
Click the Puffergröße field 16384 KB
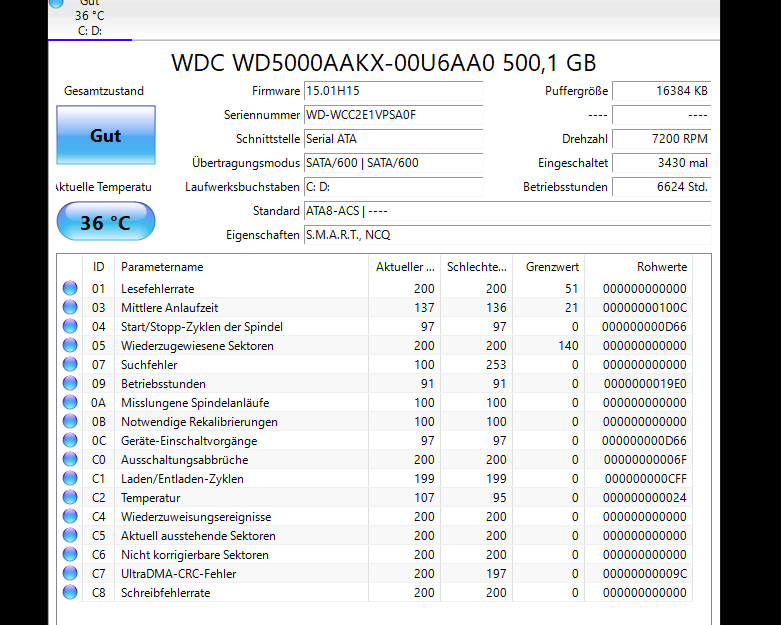(661, 91)
